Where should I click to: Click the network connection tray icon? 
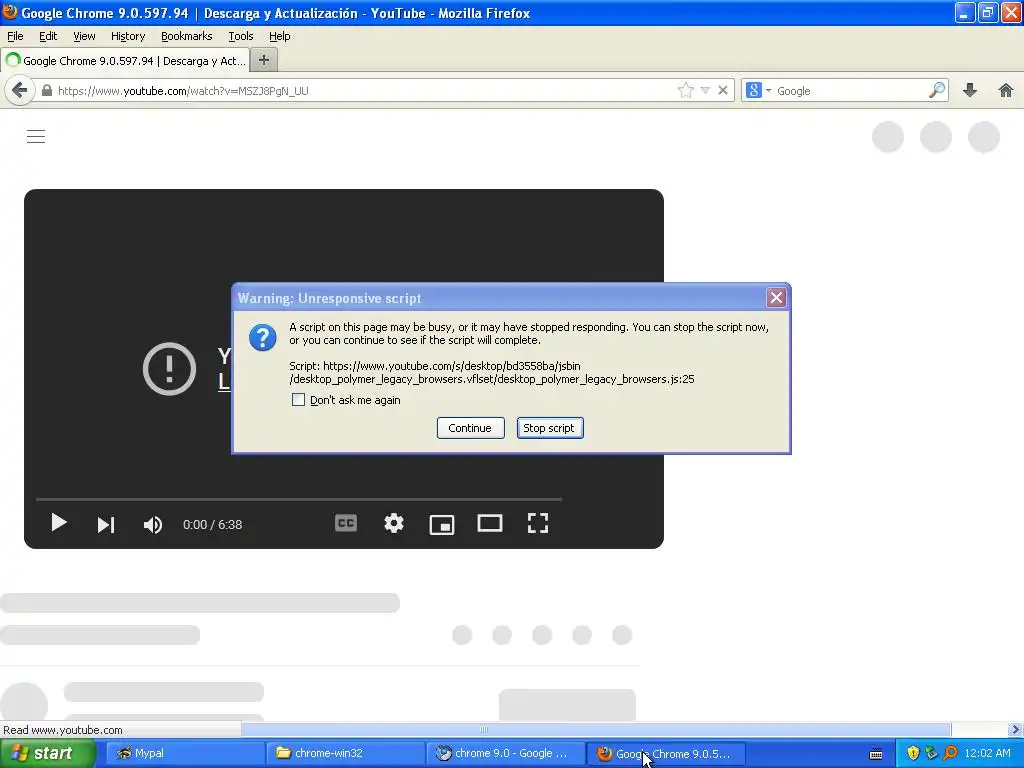pyautogui.click(x=931, y=753)
